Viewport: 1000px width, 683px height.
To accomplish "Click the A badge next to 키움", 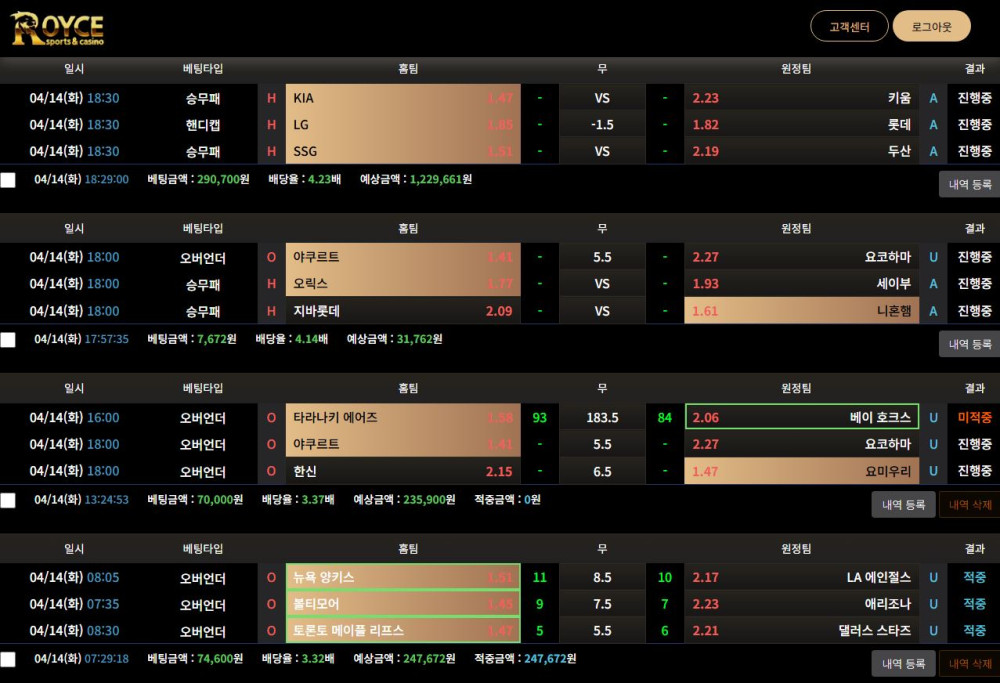I will point(933,98).
